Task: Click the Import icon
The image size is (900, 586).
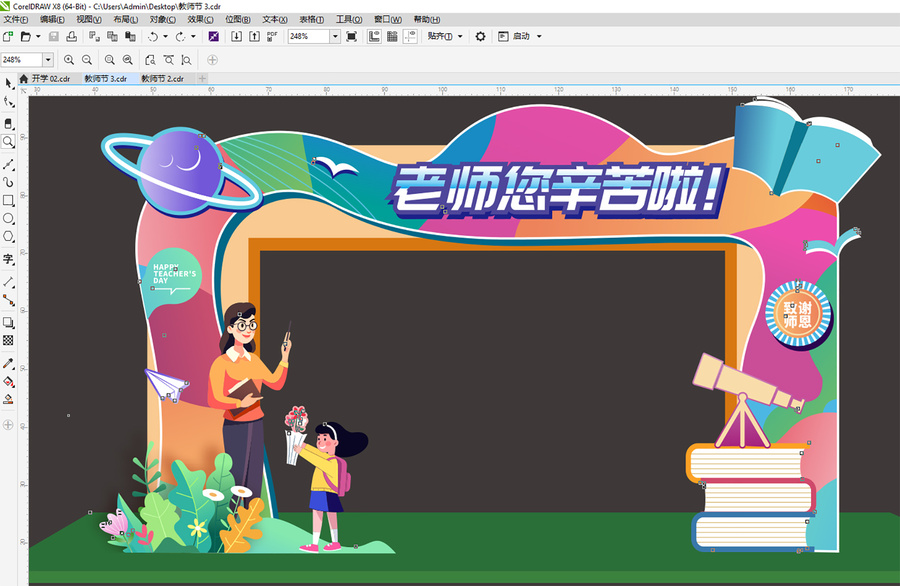Action: tap(236, 36)
